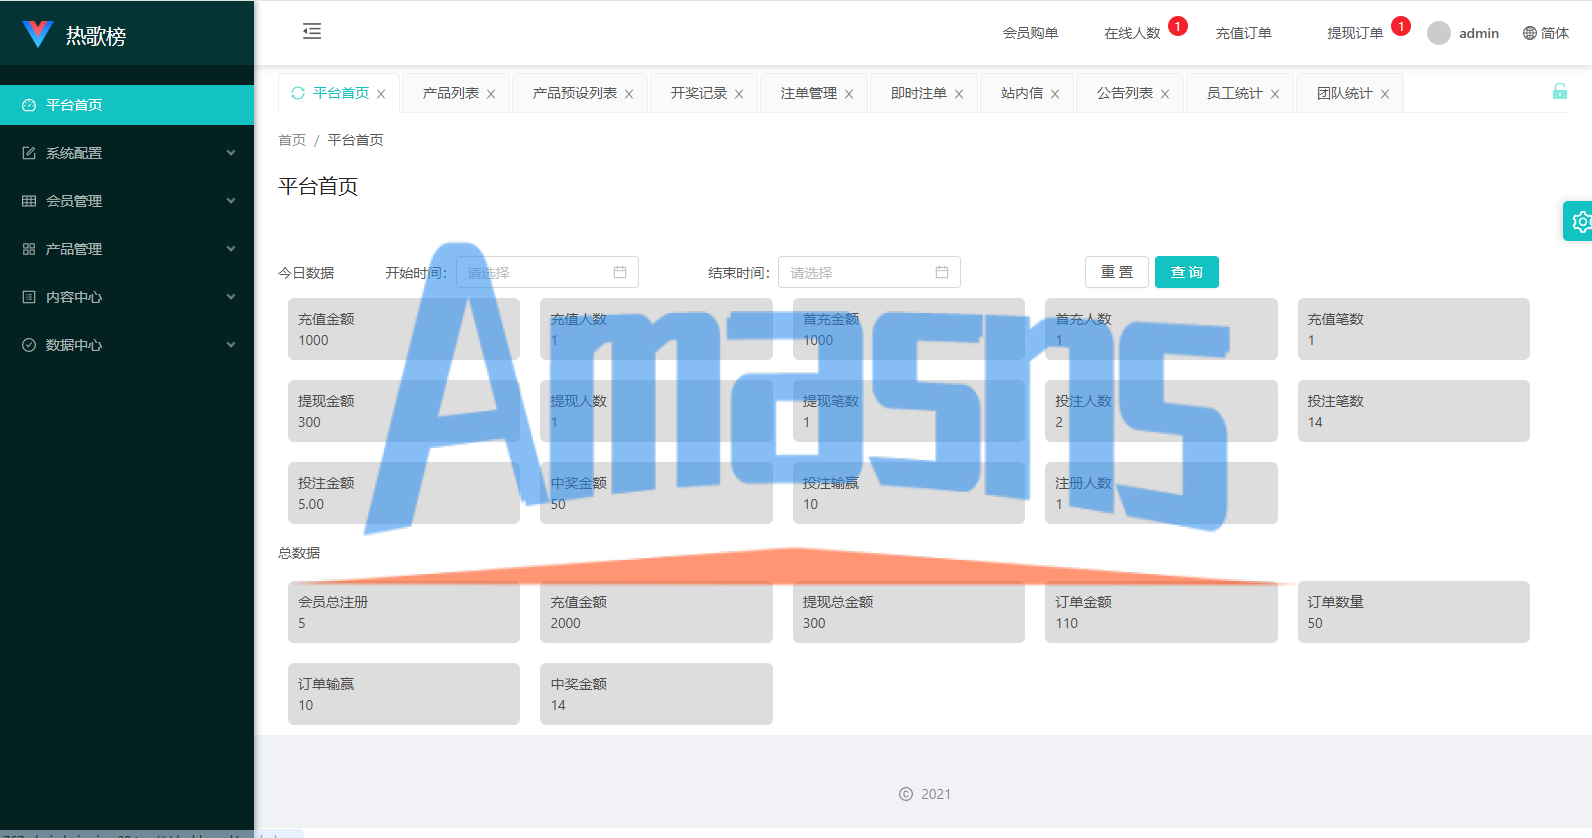Close the 注单管理 tab
Screen dimensions: 1592x838
pos(849,94)
